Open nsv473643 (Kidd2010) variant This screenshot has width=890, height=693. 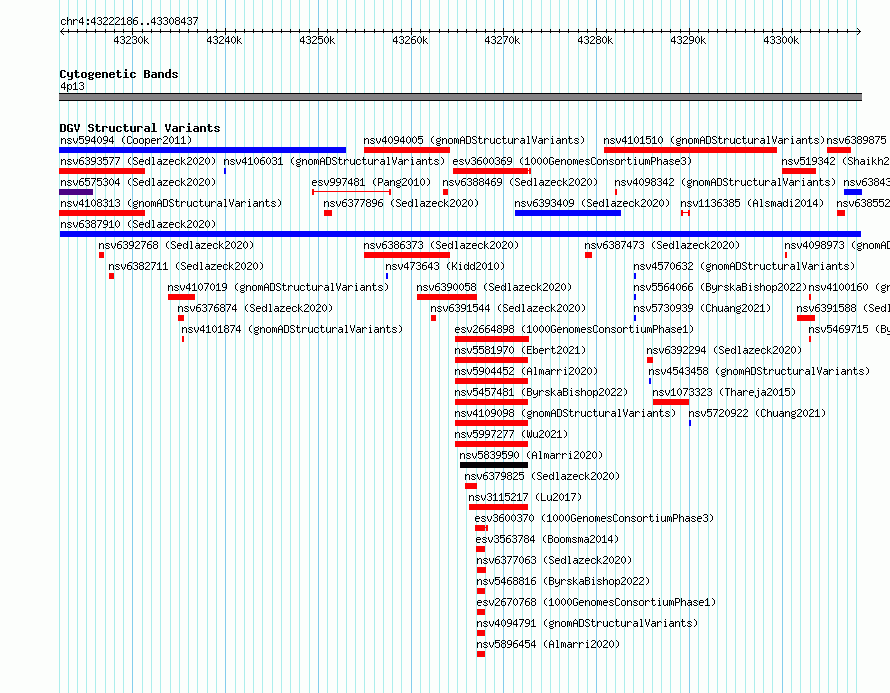[444, 266]
